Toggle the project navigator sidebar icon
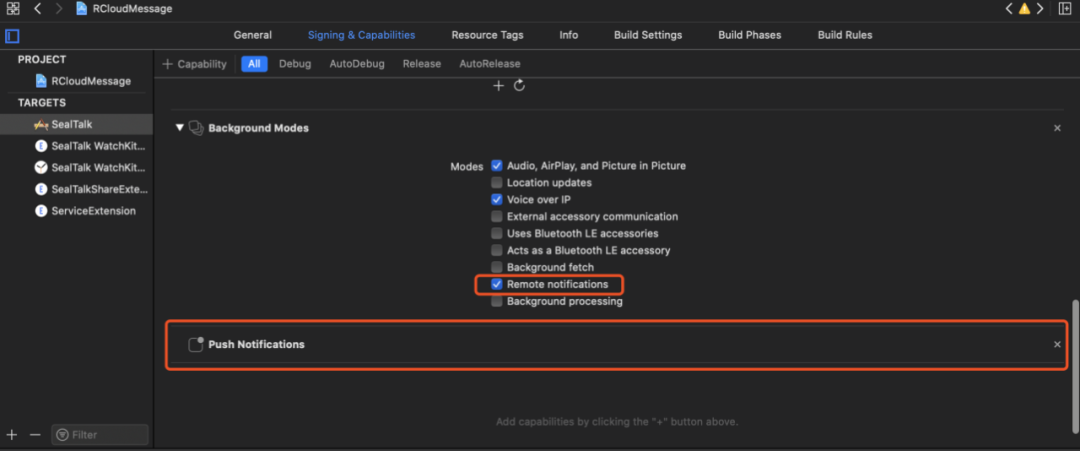Viewport: 1080px width, 451px height. (12, 36)
